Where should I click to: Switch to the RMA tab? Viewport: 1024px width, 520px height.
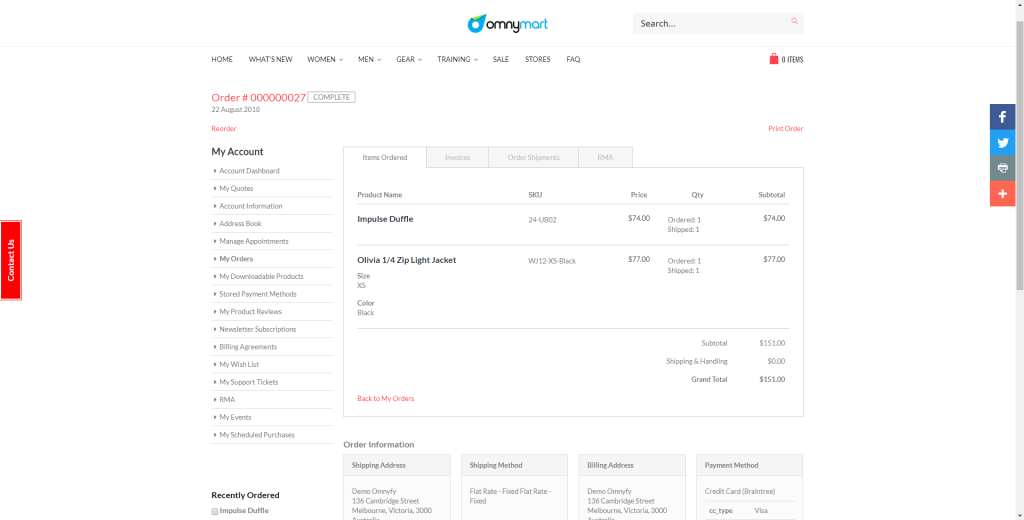click(605, 157)
